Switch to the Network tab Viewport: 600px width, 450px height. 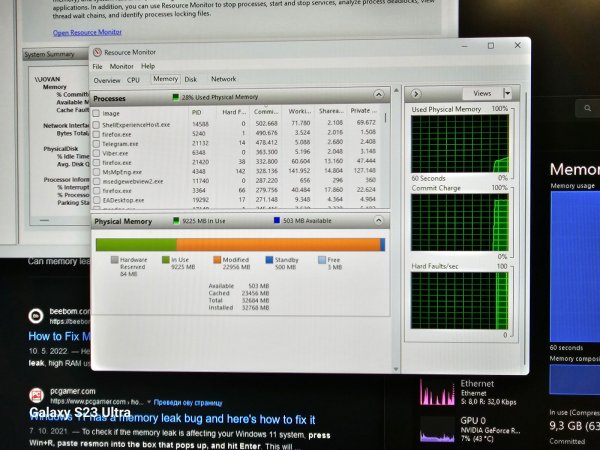click(223, 79)
